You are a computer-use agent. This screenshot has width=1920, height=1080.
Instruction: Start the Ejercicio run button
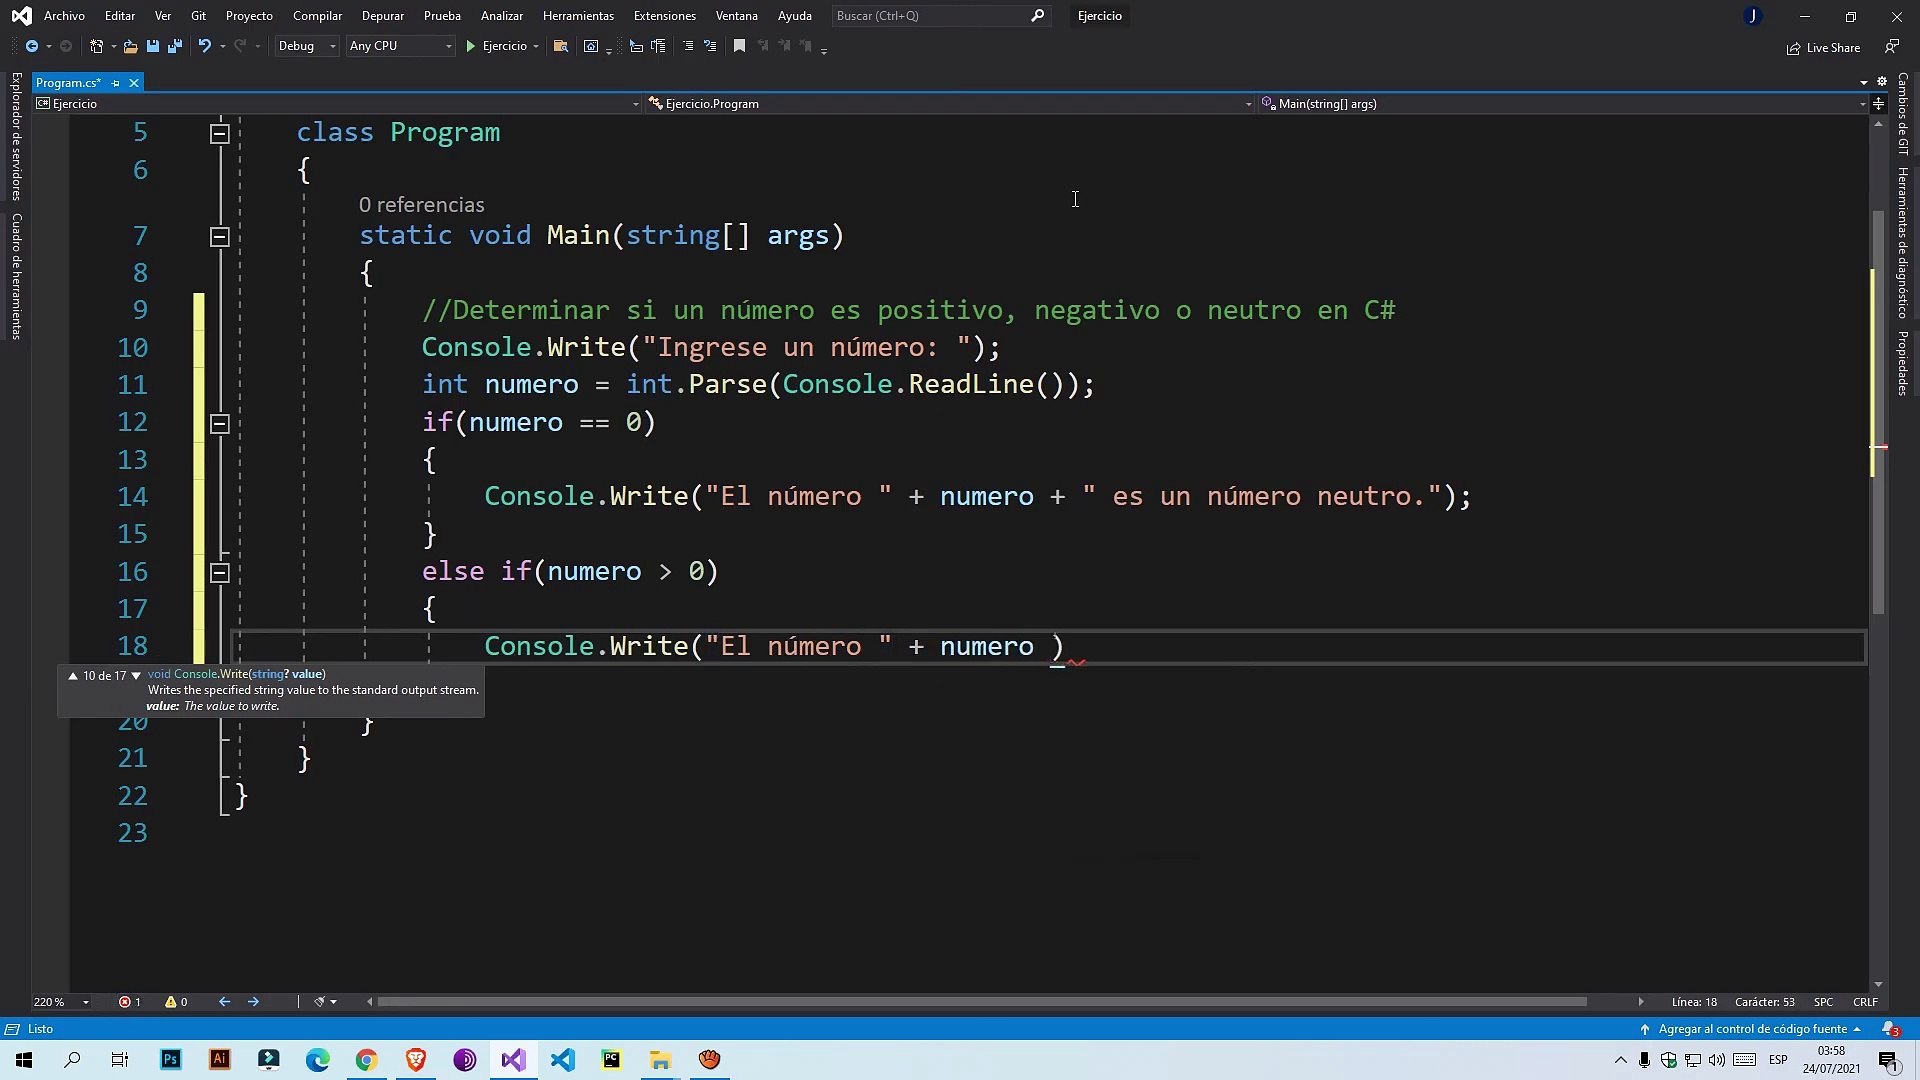point(496,46)
